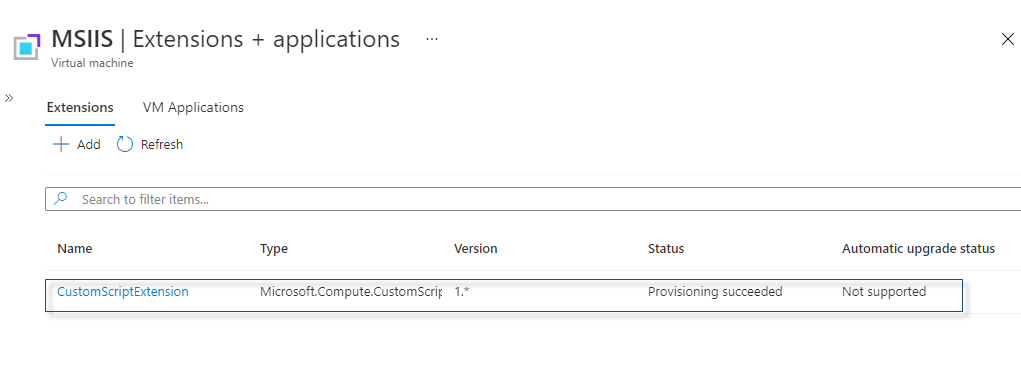
Task: Open the CustomScriptExtension link
Action: (123, 291)
